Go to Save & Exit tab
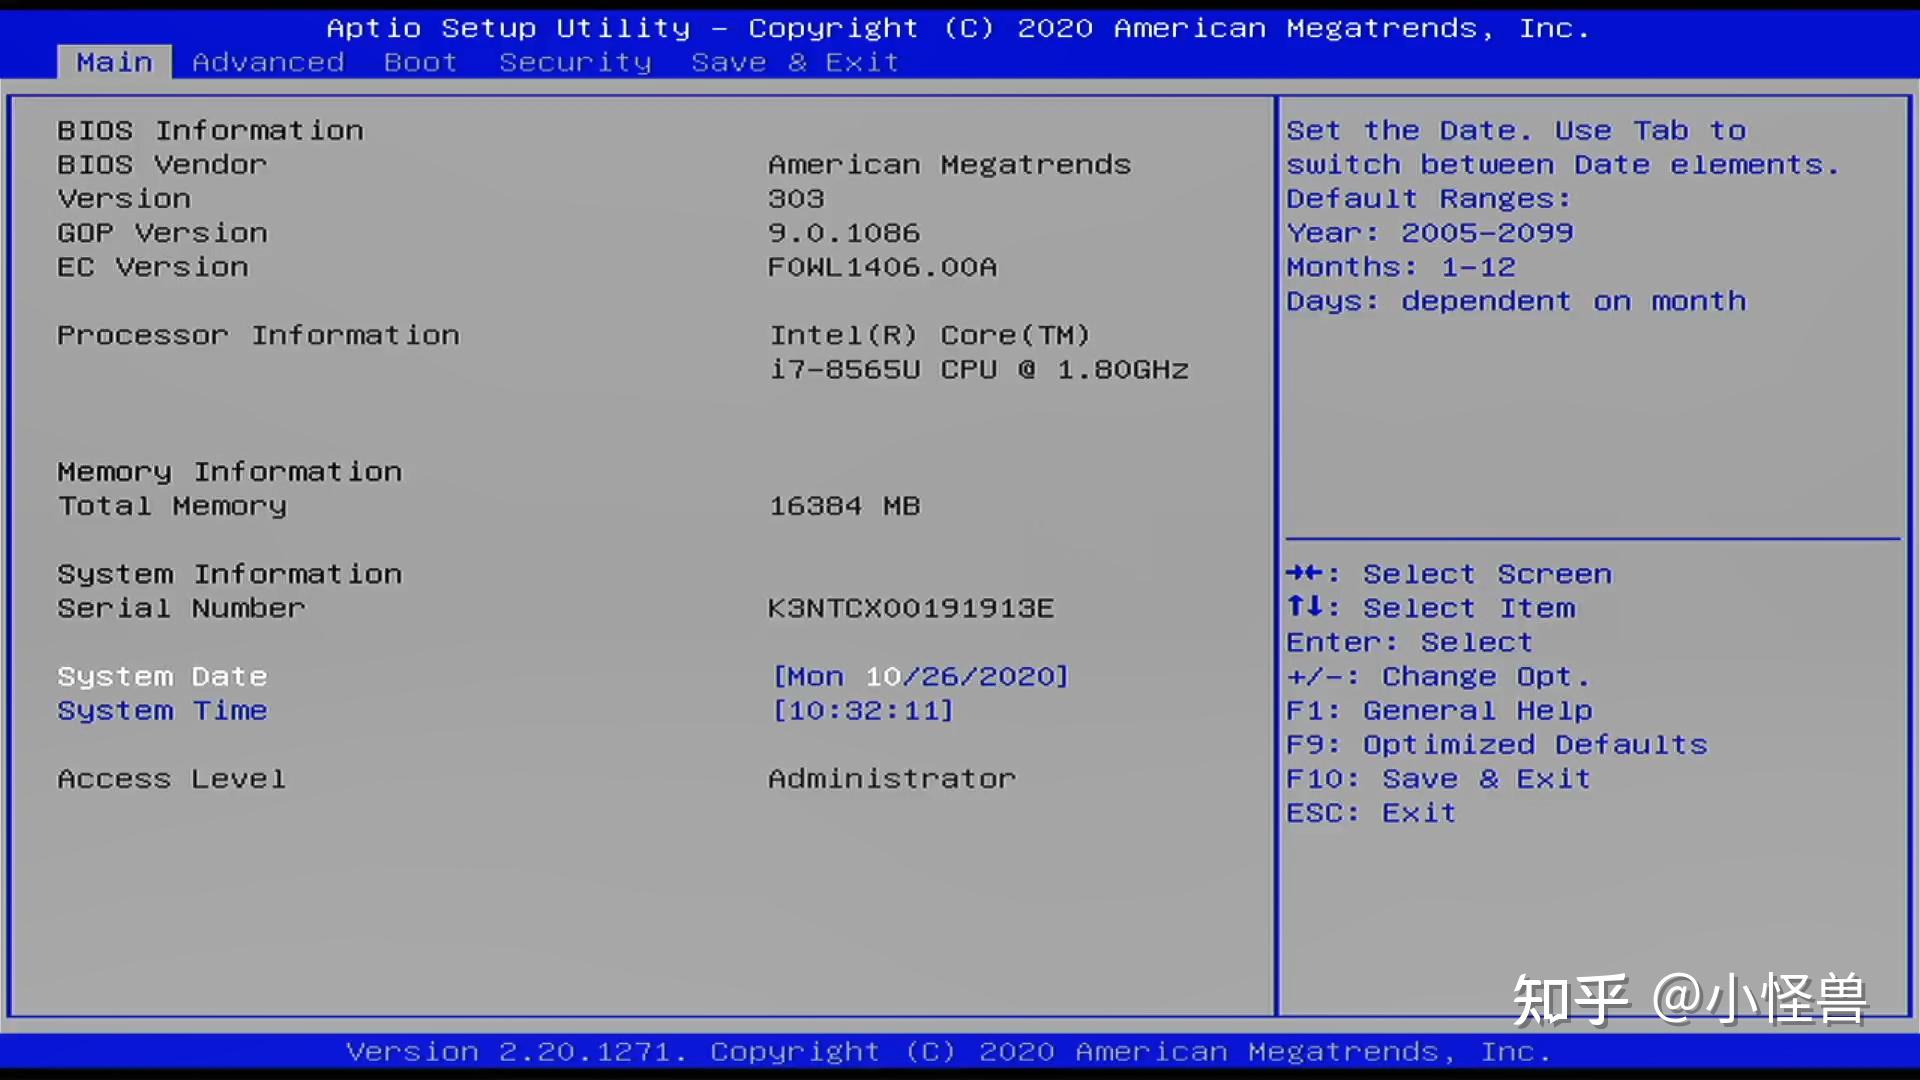 795,62
